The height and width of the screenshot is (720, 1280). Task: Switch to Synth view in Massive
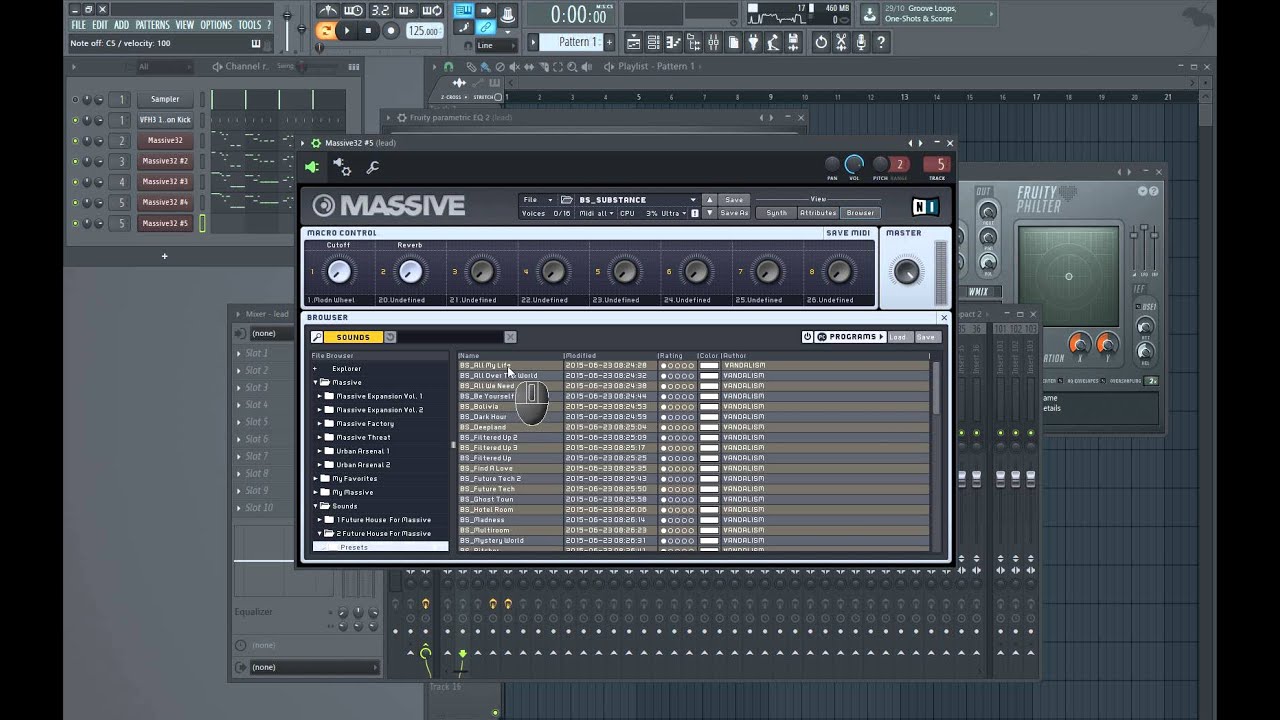pos(776,213)
